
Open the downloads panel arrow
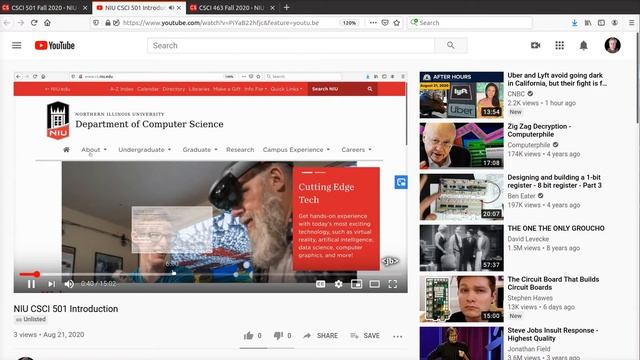coord(574,23)
